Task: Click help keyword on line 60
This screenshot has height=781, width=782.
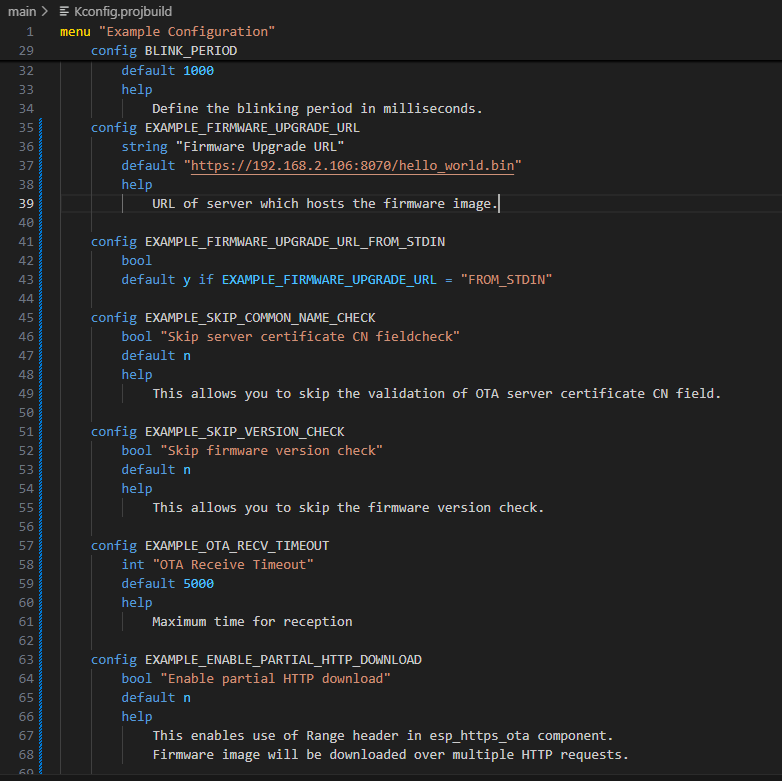Action: [137, 602]
